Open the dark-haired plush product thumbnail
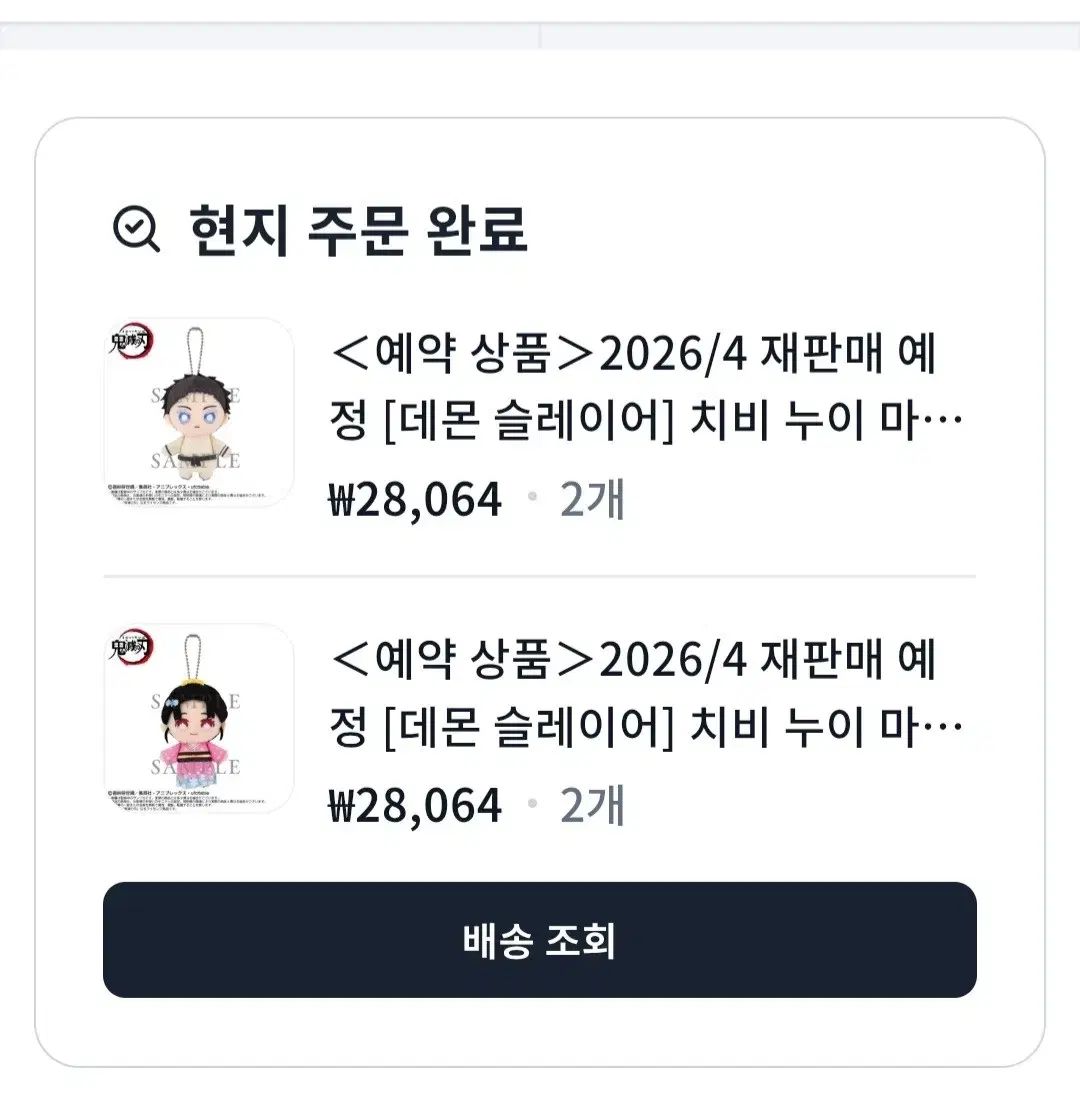The image size is (1080, 1112). (x=199, y=412)
